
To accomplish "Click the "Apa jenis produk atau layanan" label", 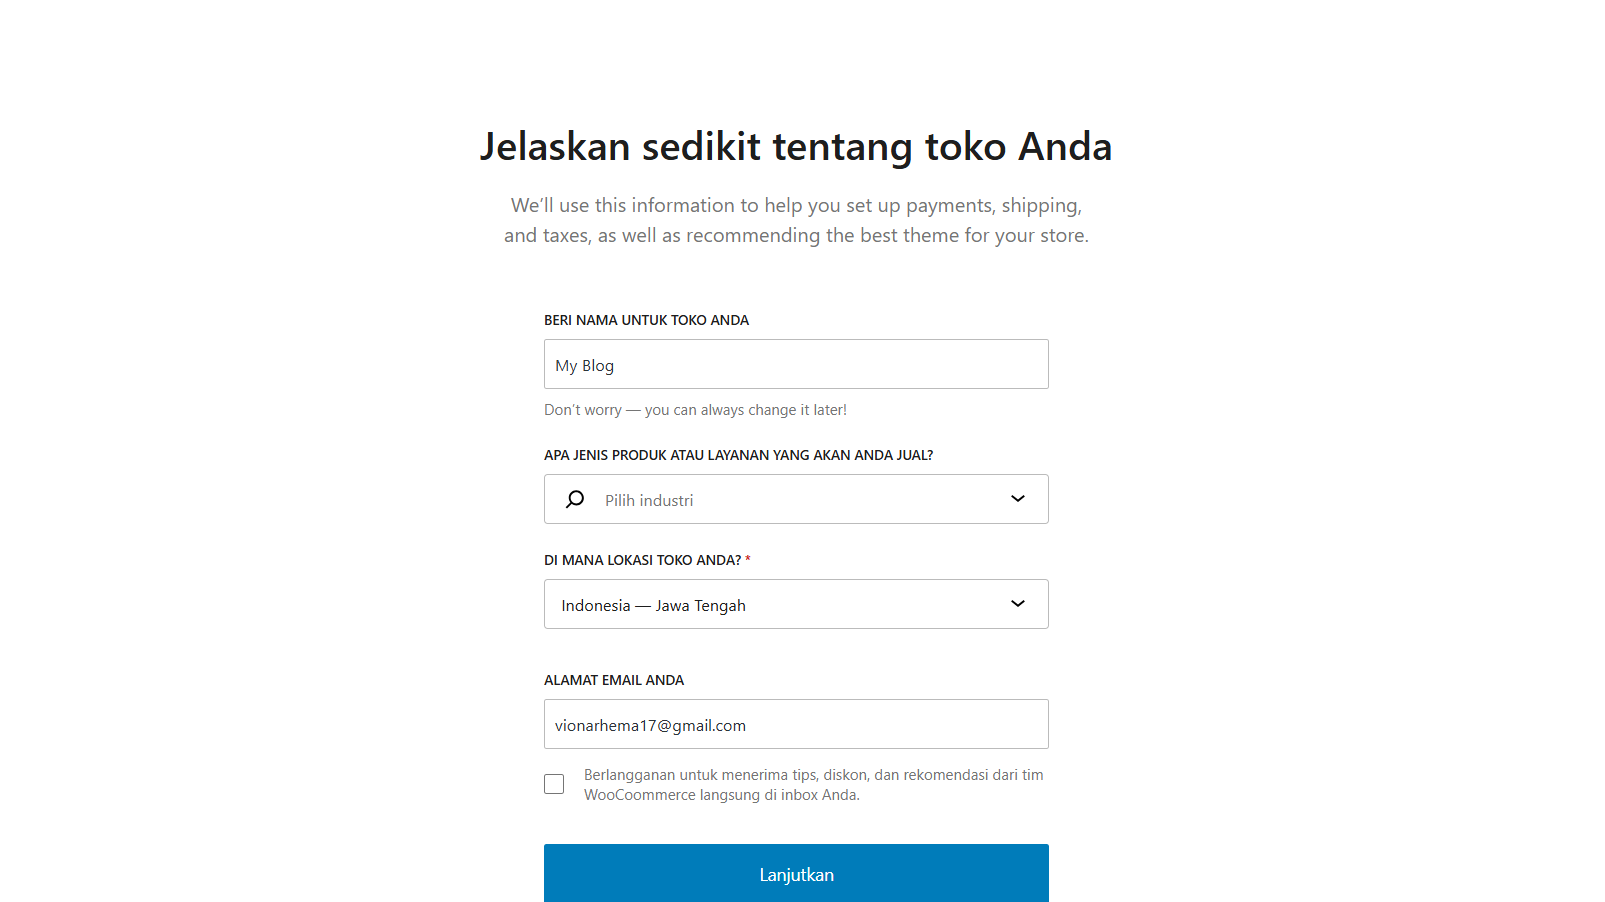I will point(738,455).
